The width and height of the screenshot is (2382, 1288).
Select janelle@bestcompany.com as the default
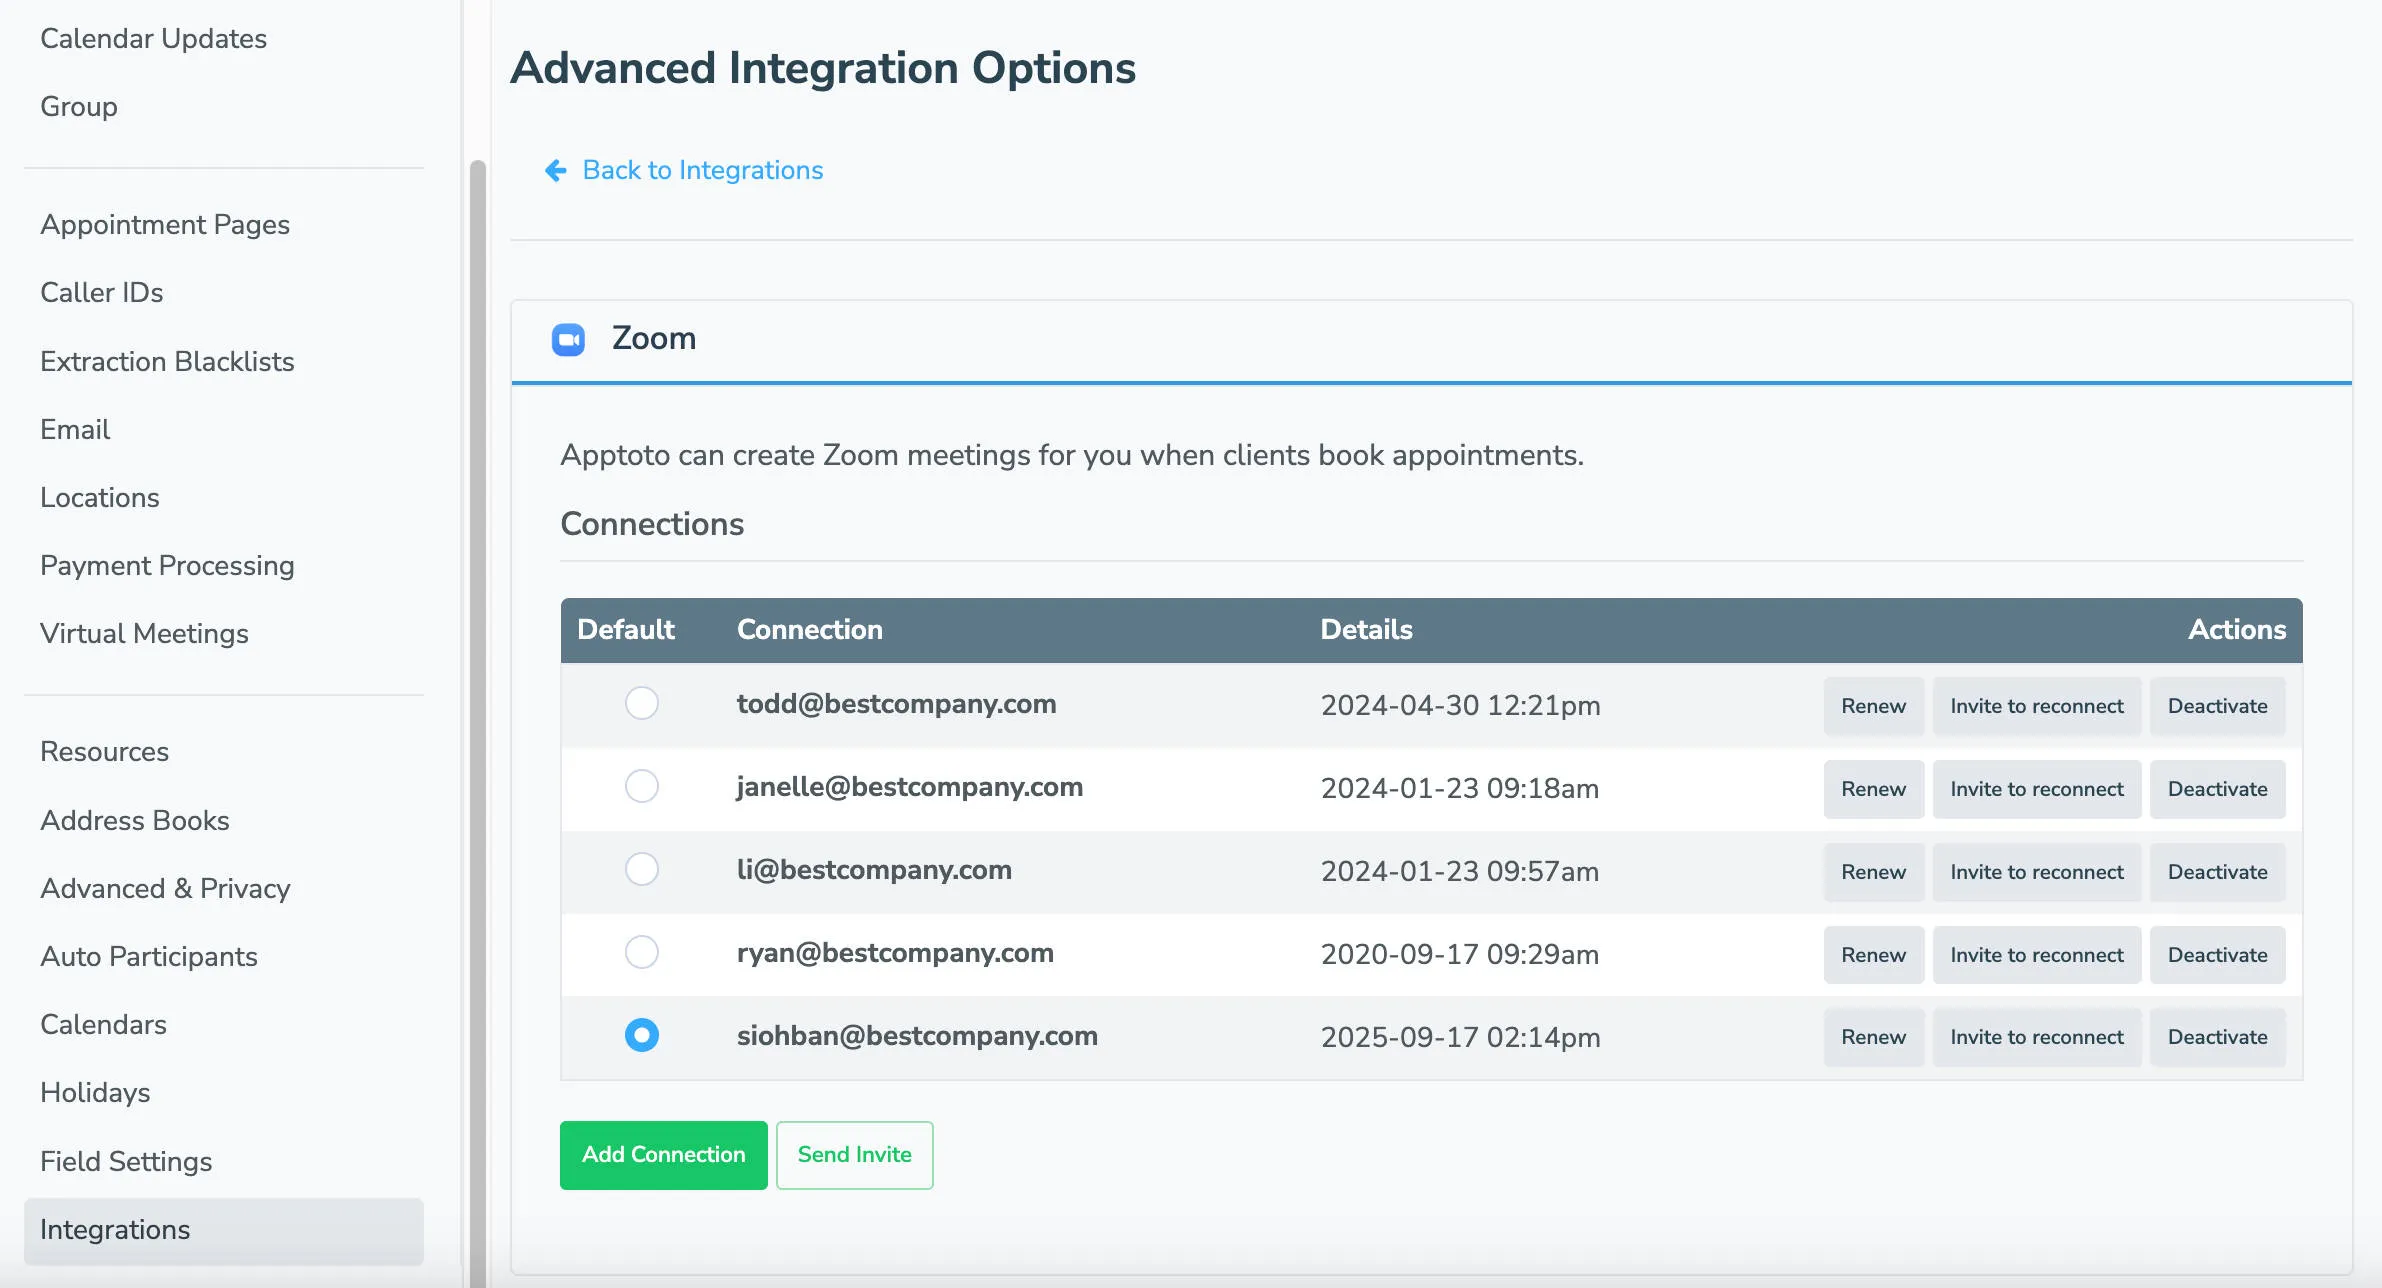click(x=641, y=786)
